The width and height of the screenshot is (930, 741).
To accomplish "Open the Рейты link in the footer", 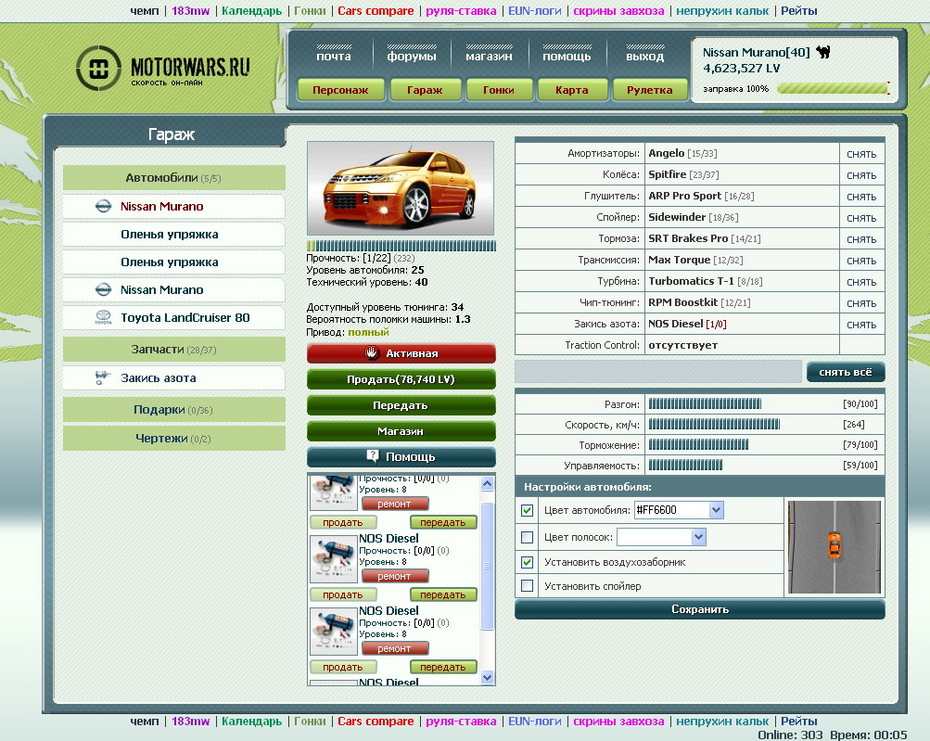I will click(x=798, y=721).
